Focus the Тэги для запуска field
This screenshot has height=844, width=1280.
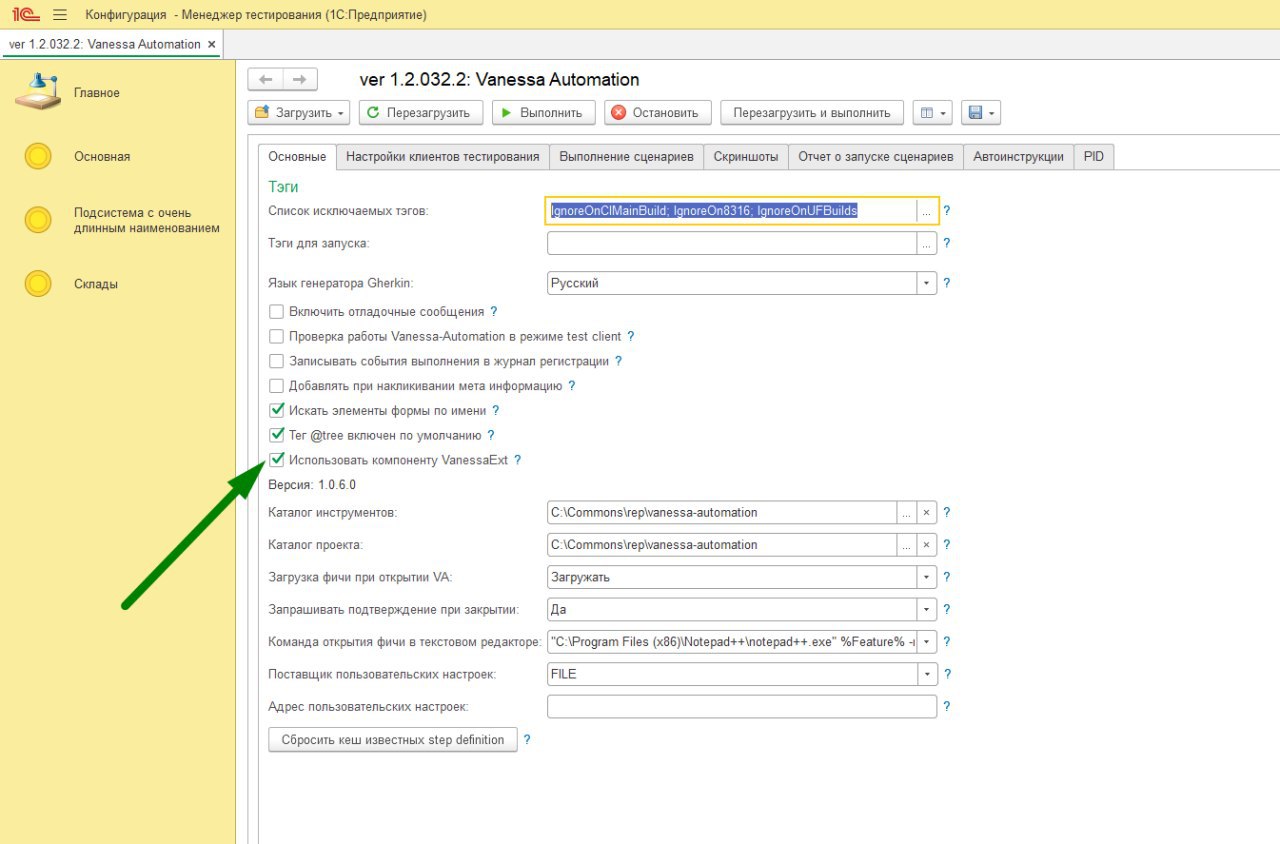[732, 243]
